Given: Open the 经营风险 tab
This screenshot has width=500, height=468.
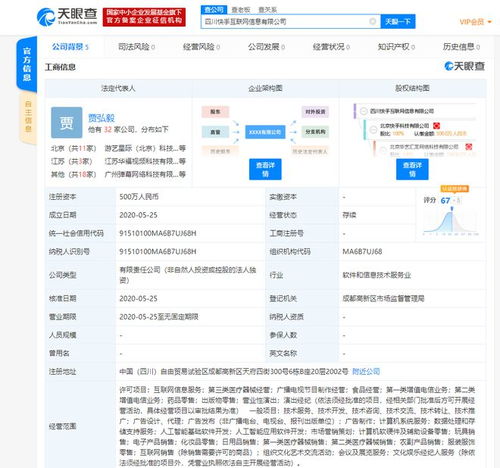Looking at the screenshot, I should tap(201, 47).
